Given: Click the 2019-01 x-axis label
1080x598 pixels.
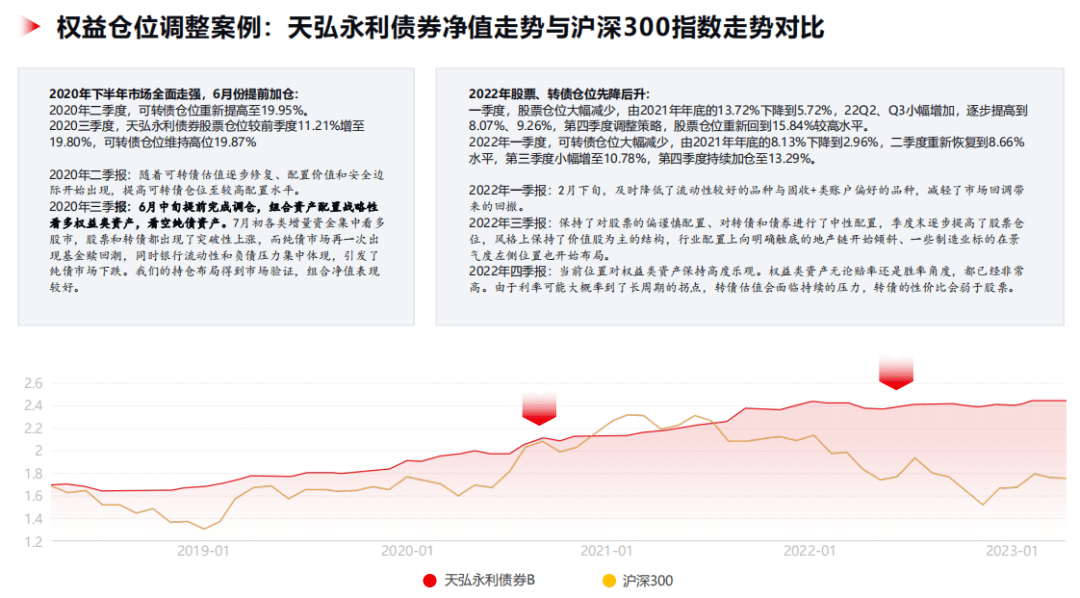Looking at the screenshot, I should click(204, 550).
